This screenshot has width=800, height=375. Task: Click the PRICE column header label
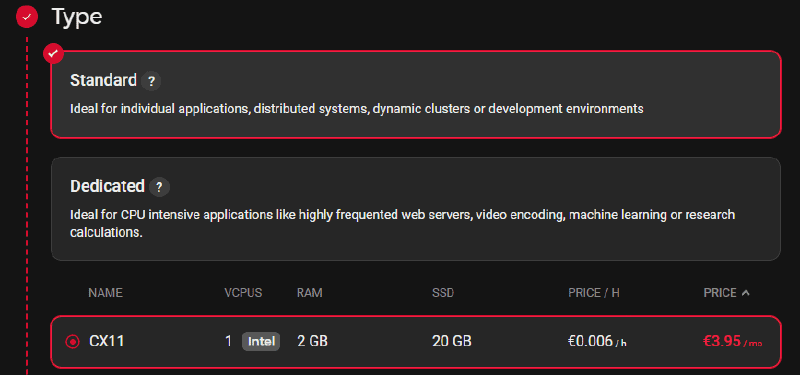(x=720, y=293)
